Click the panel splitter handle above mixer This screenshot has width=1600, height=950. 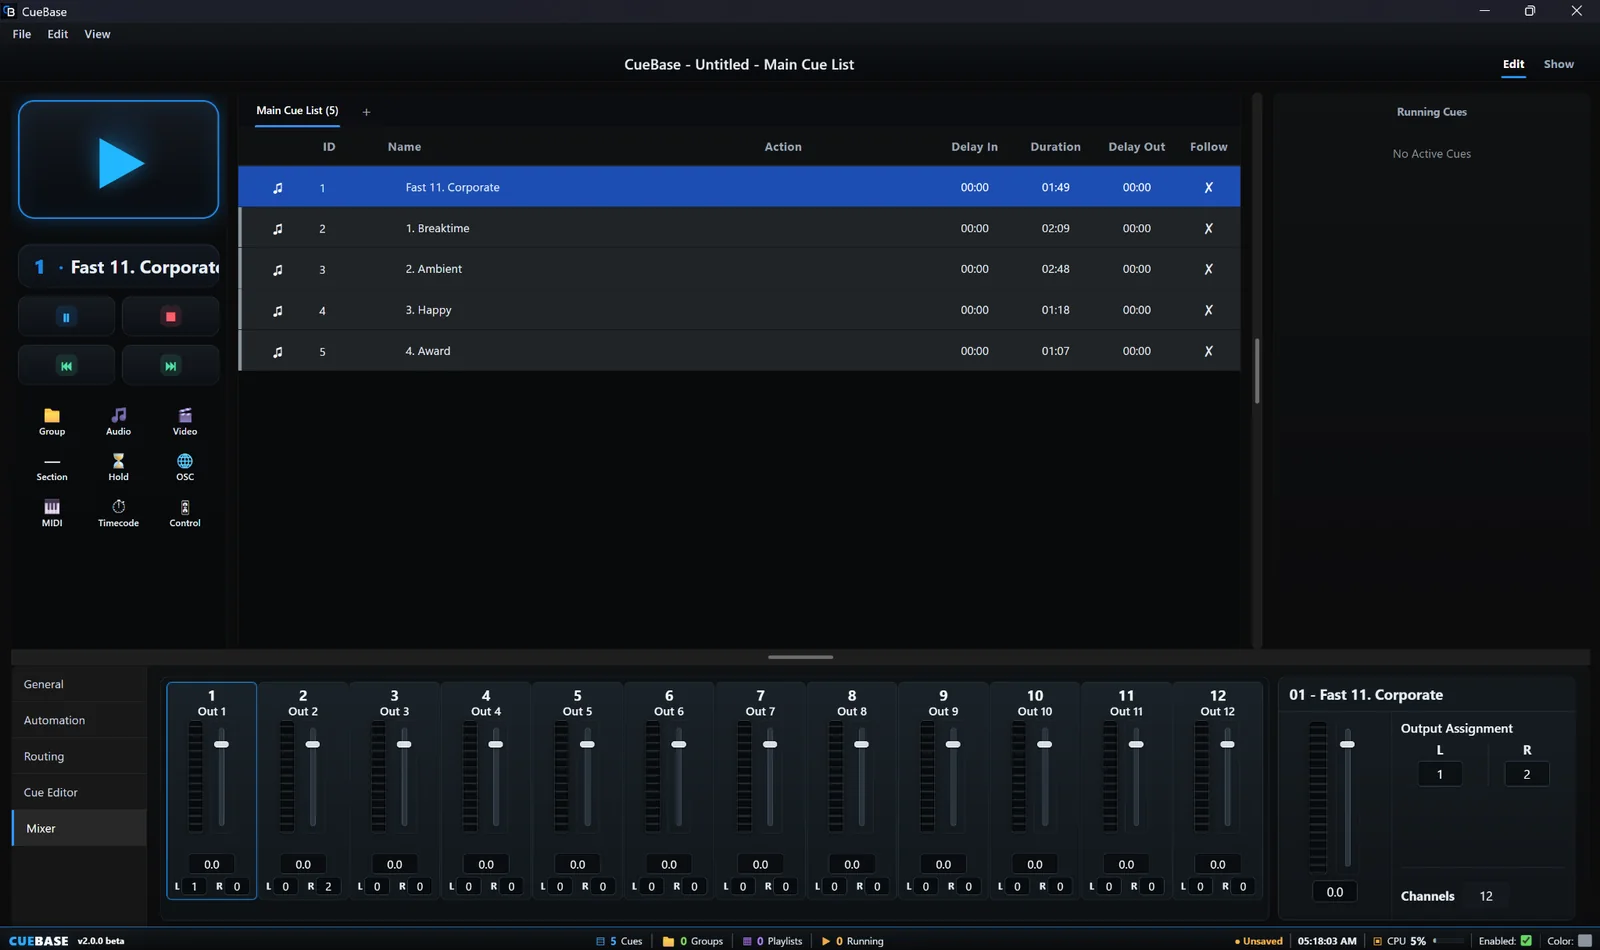800,657
